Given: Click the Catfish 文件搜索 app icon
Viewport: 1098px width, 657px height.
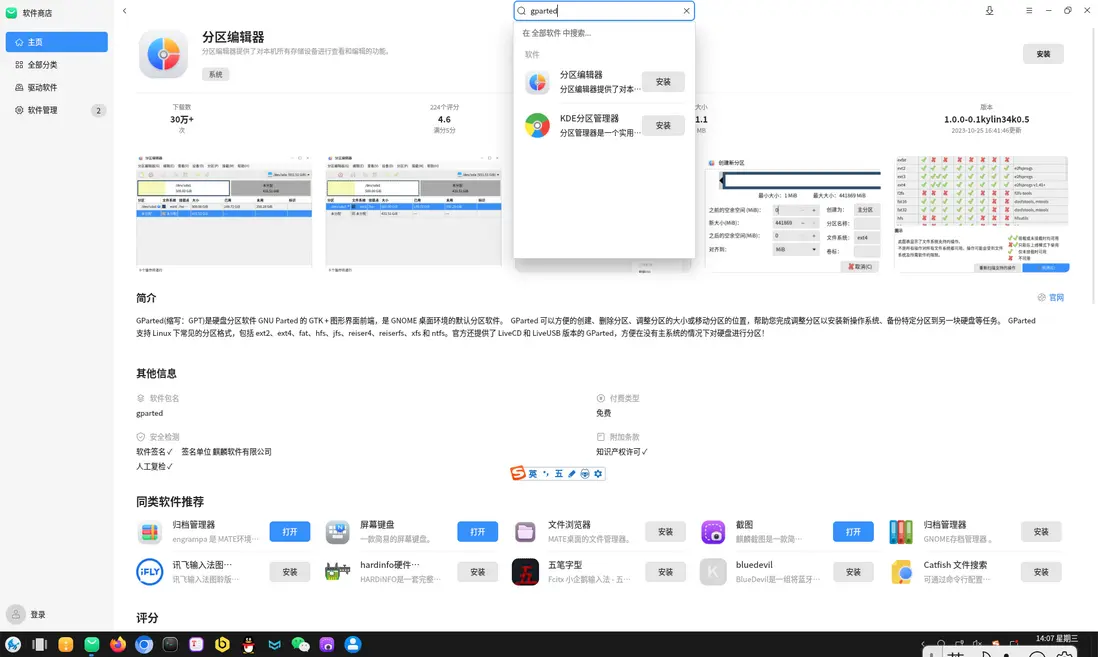Looking at the screenshot, I should tap(901, 572).
